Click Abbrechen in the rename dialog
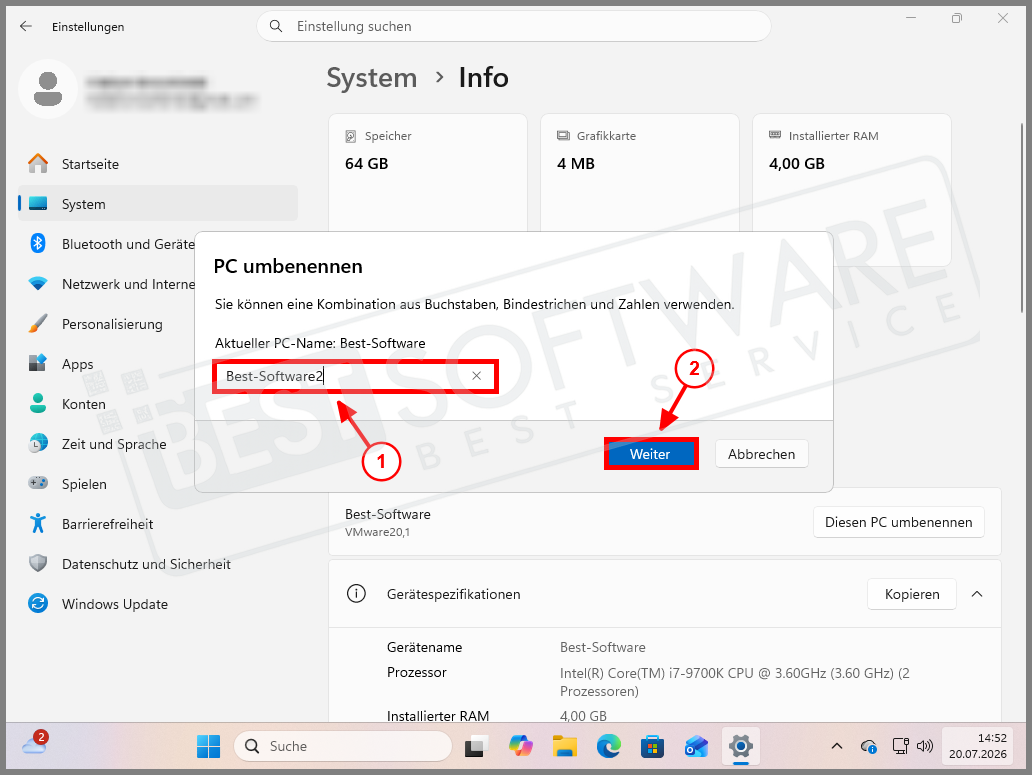 (x=761, y=454)
